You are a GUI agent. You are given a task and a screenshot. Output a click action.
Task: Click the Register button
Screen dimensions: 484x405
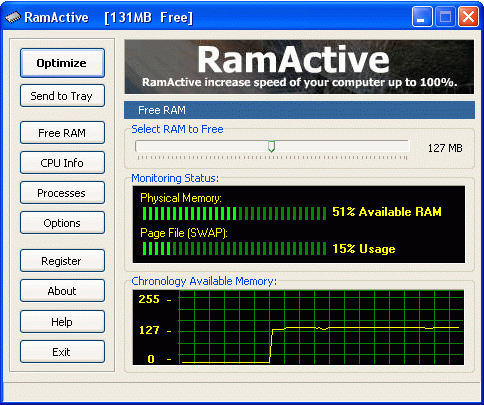(x=62, y=261)
